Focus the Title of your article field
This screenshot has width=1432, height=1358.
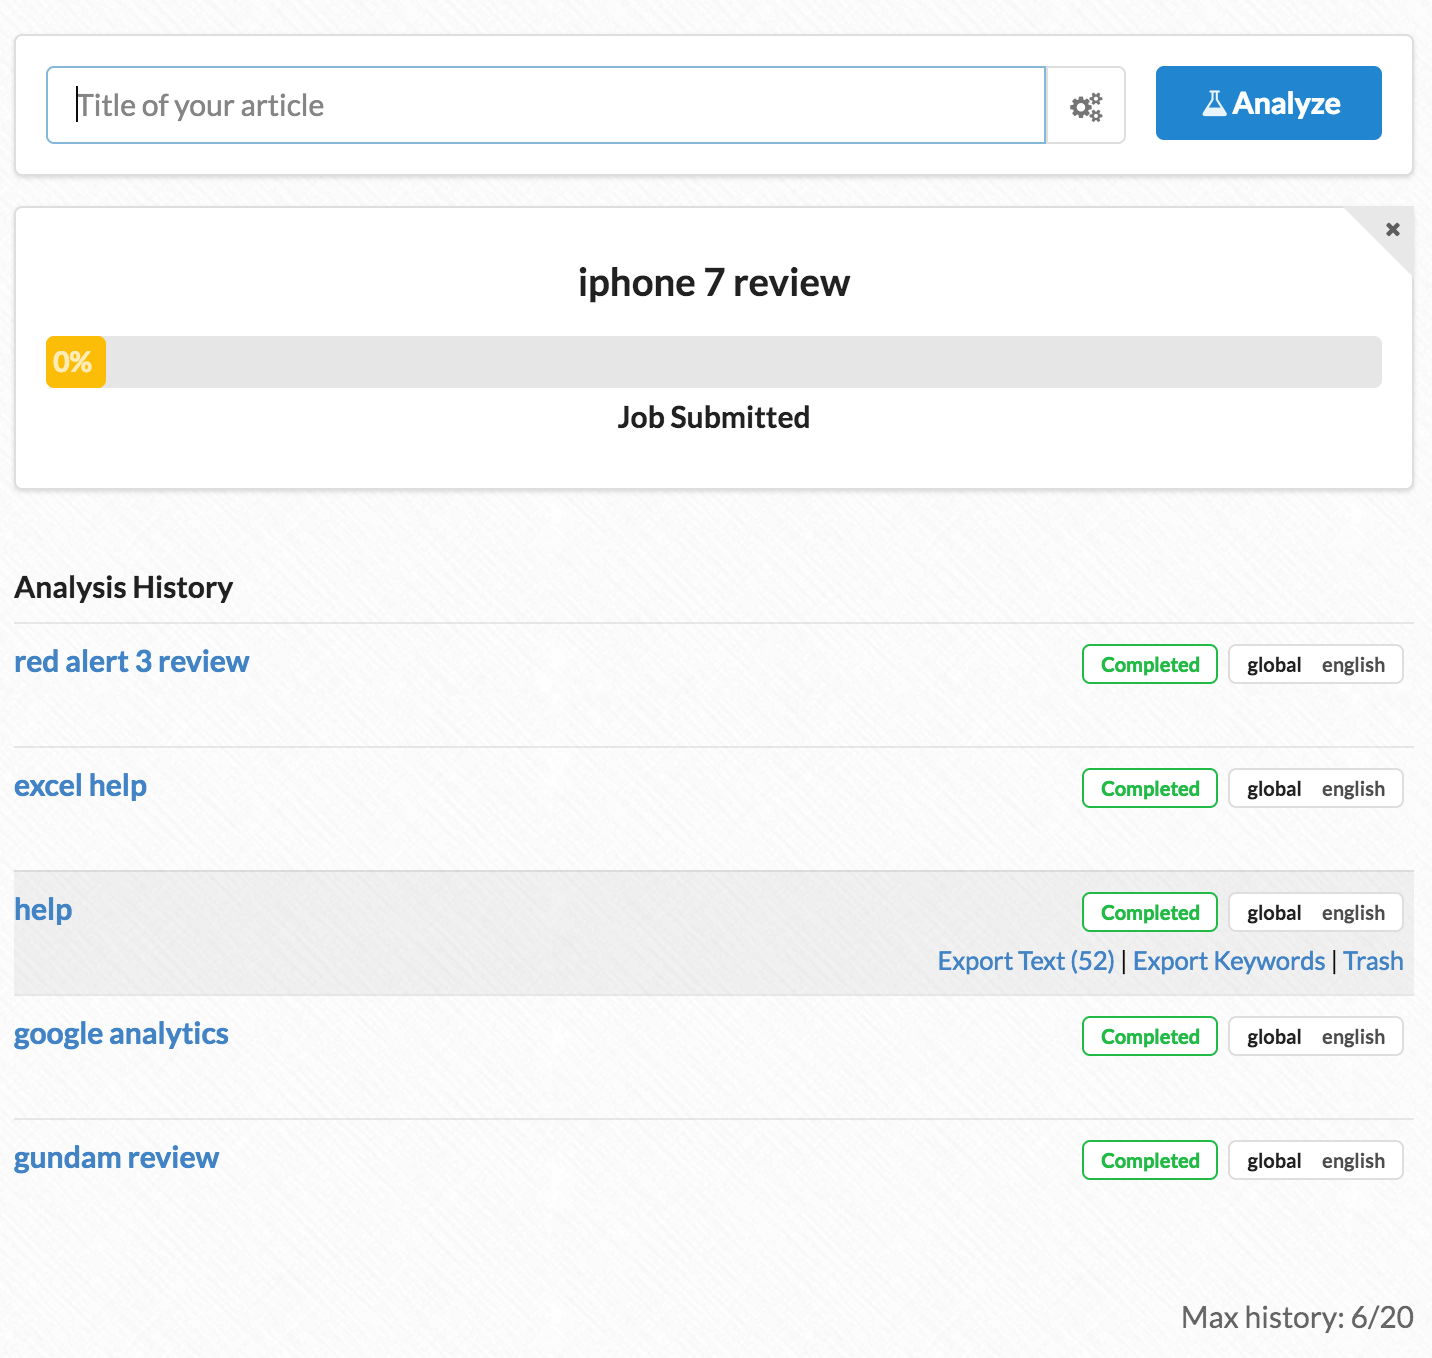click(546, 105)
